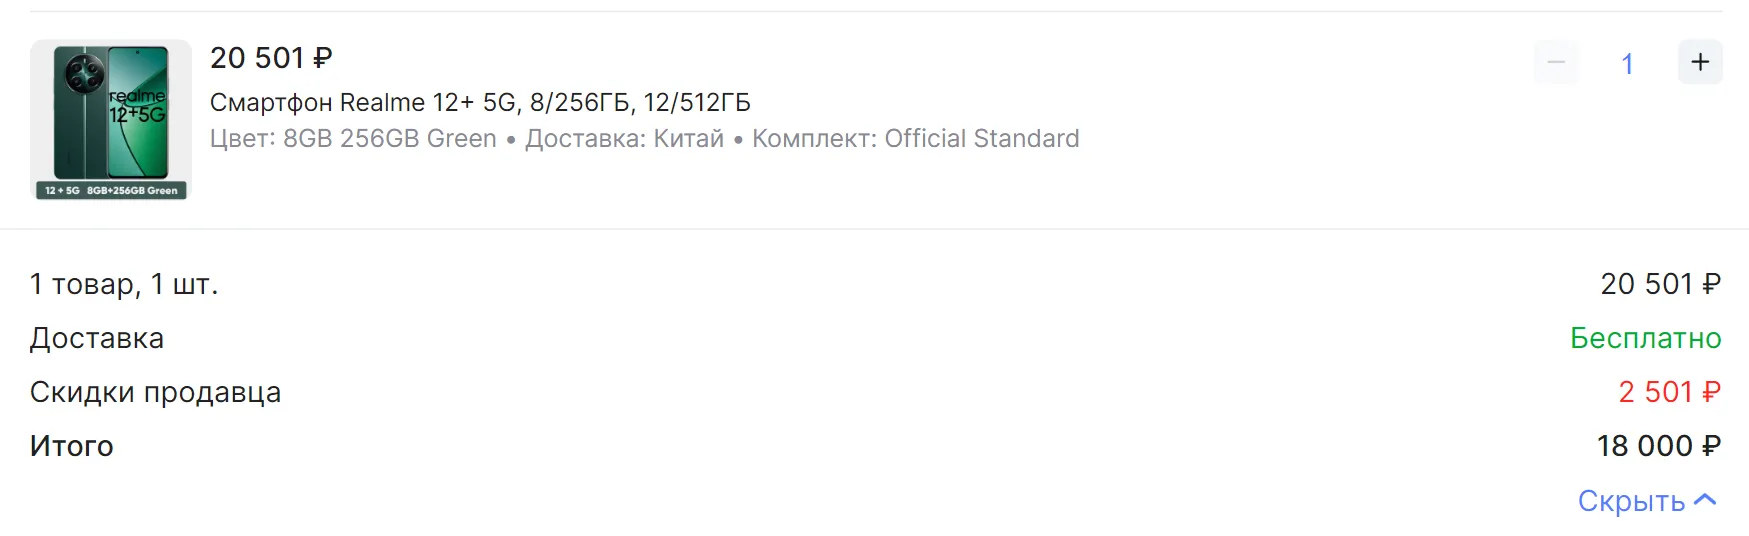Click the 18 000 ₽ total amount
The width and height of the screenshot is (1749, 536).
(x=1658, y=446)
